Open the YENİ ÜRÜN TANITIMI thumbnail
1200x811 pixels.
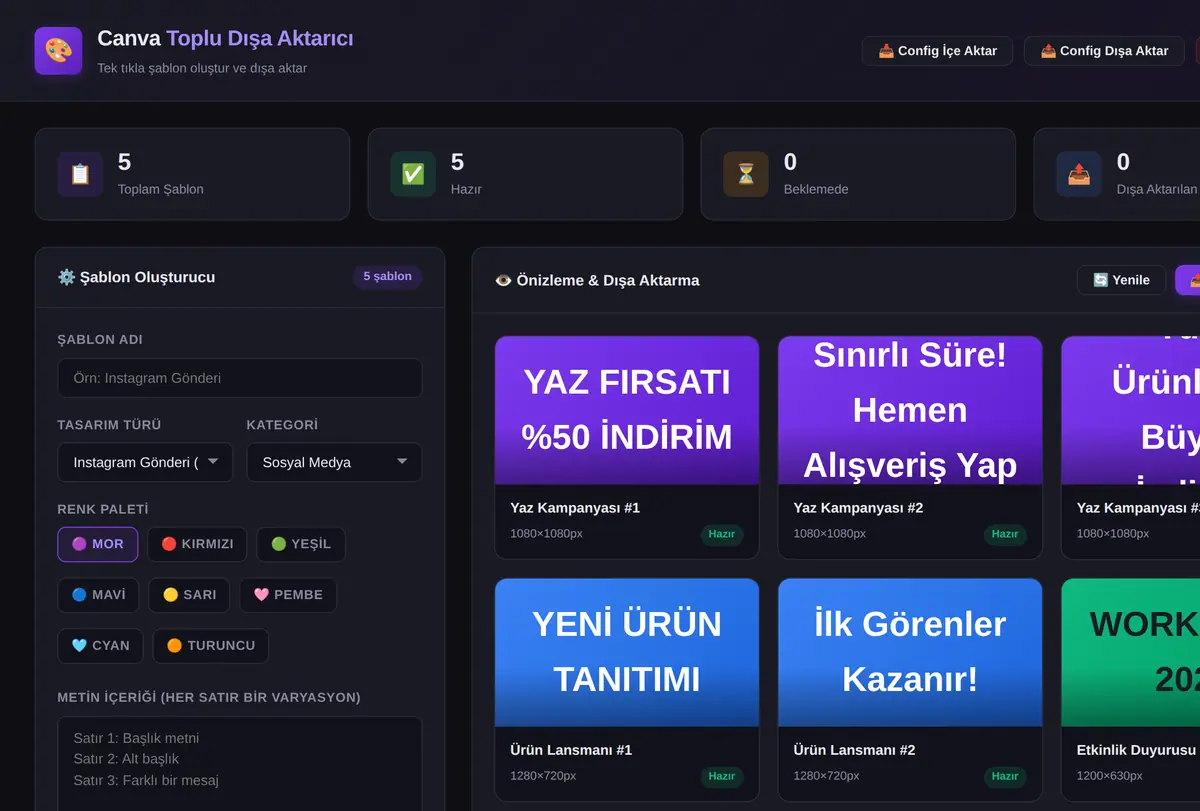coord(627,652)
